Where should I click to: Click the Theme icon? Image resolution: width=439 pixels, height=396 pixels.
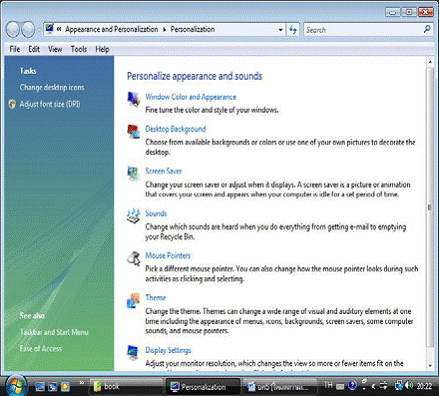tap(133, 300)
